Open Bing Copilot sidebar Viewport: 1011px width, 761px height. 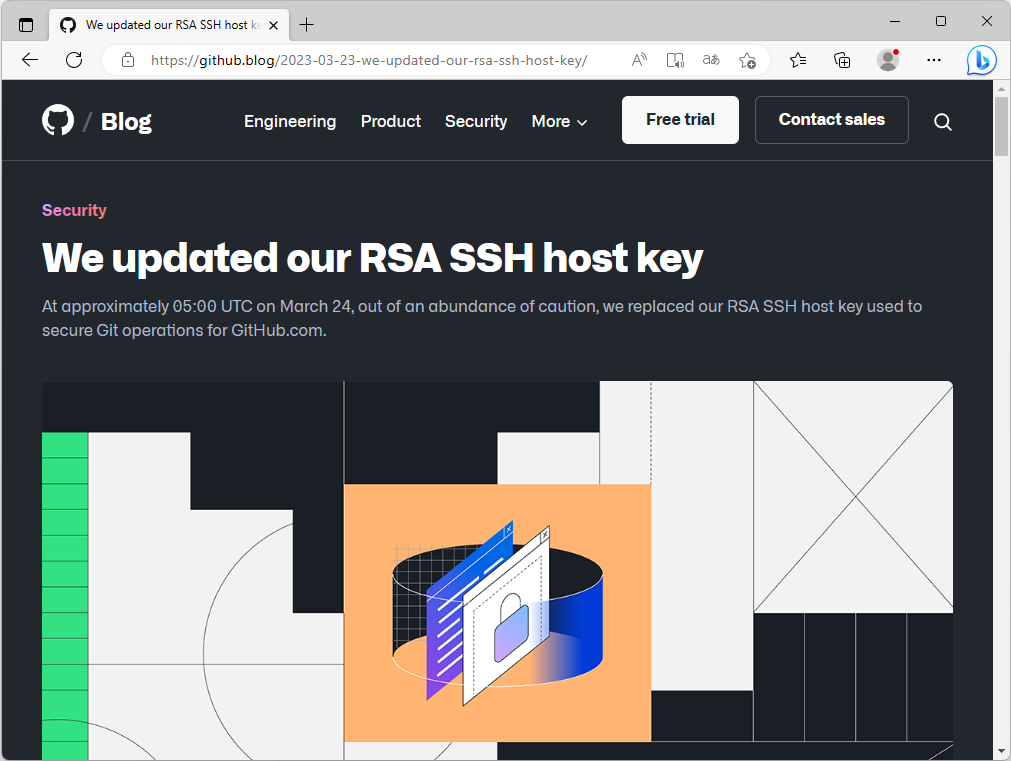(x=981, y=60)
